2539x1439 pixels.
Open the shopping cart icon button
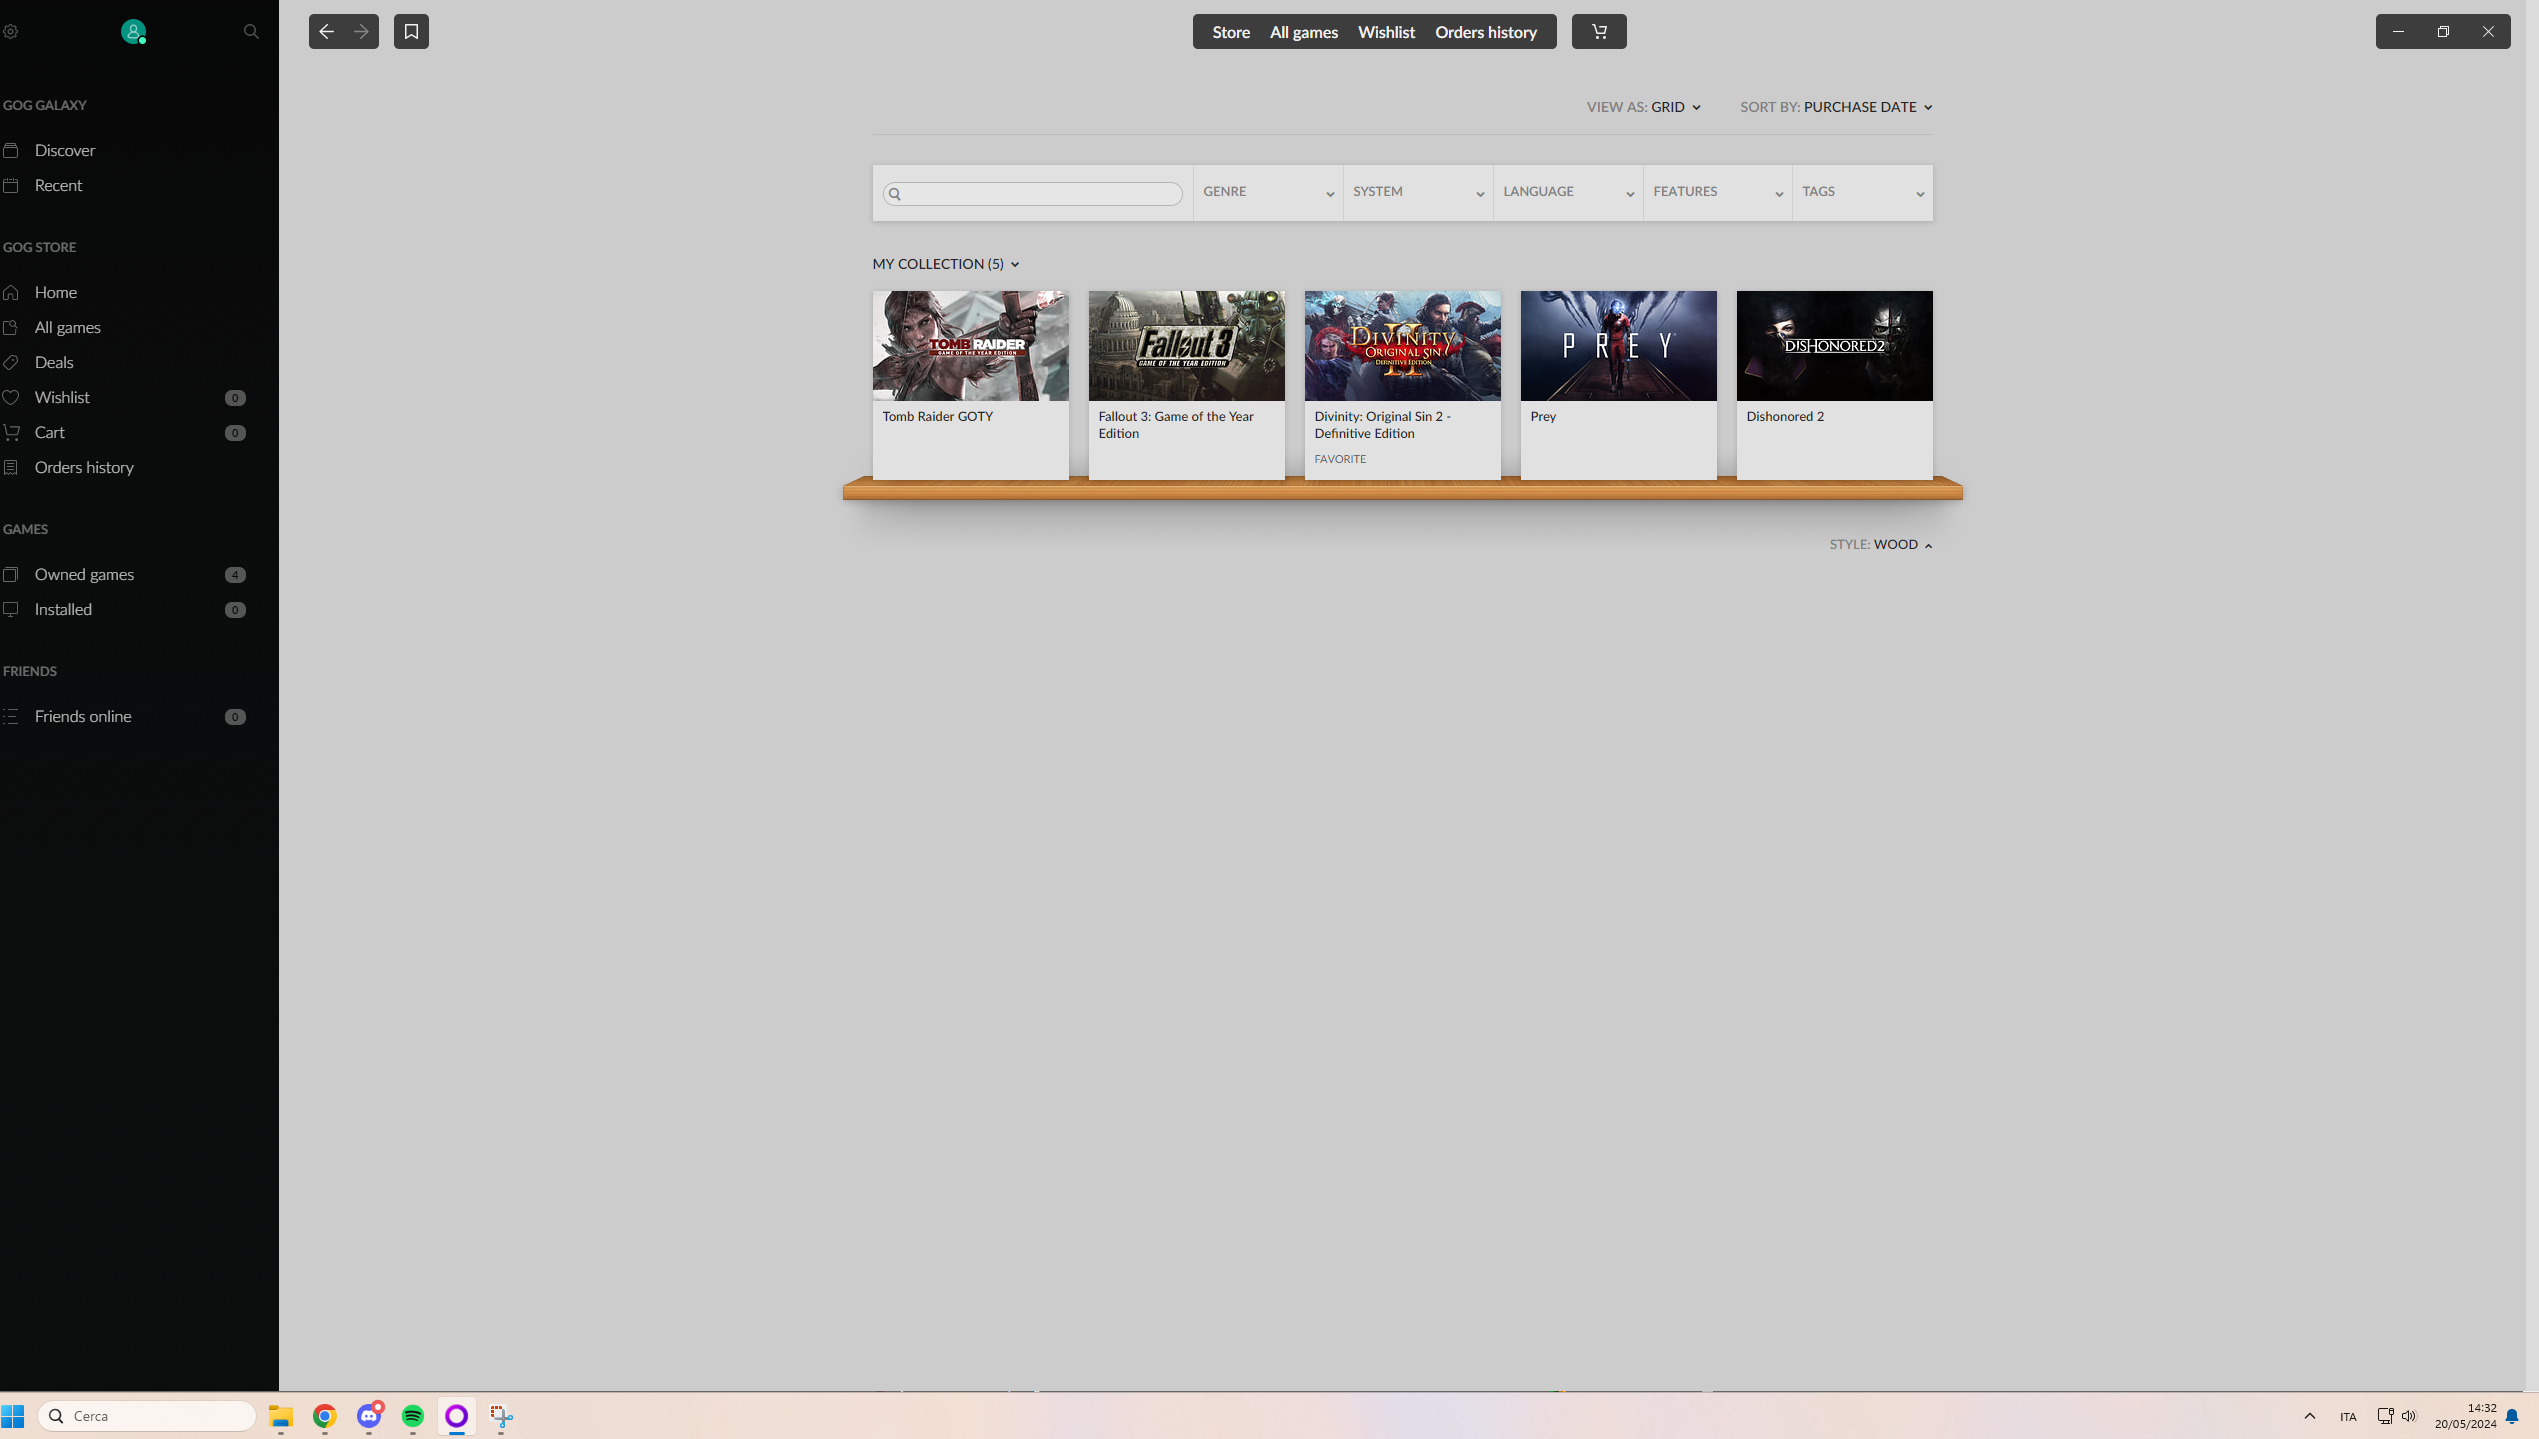coord(1599,32)
